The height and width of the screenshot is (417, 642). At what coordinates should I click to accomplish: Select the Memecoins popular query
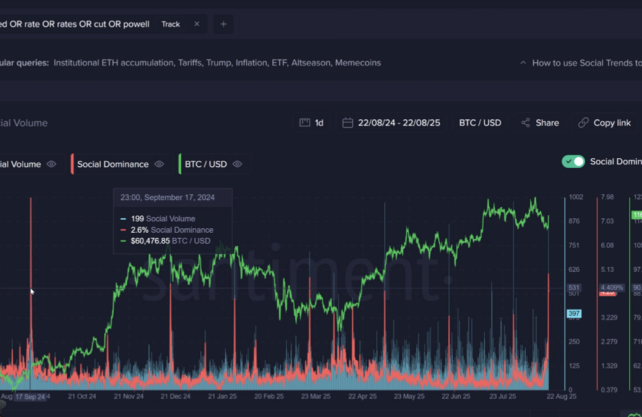click(358, 63)
